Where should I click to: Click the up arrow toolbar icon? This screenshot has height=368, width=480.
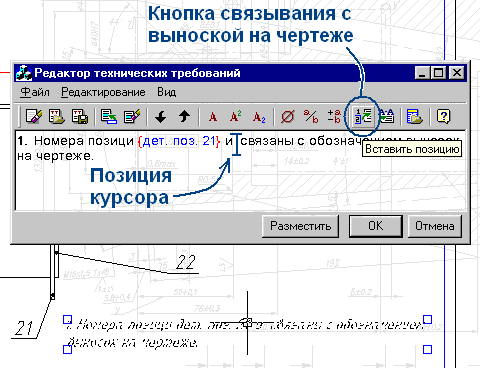[184, 117]
